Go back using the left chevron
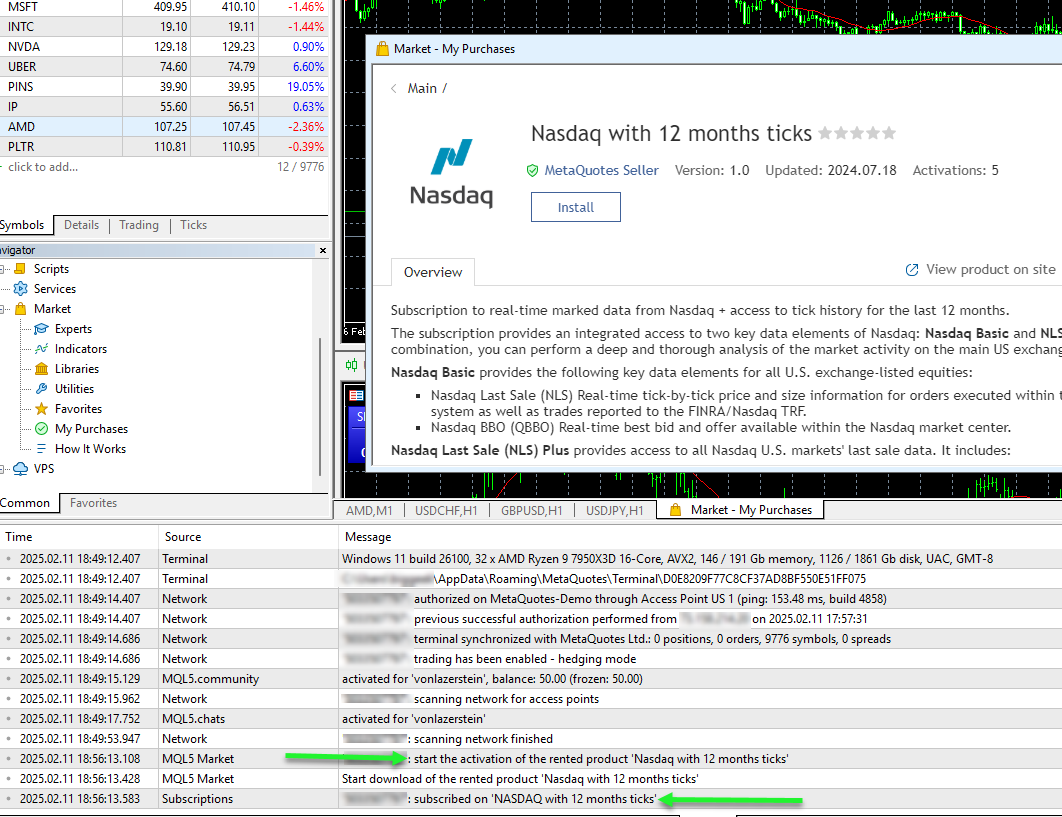The image size is (1062, 817). pyautogui.click(x=394, y=88)
